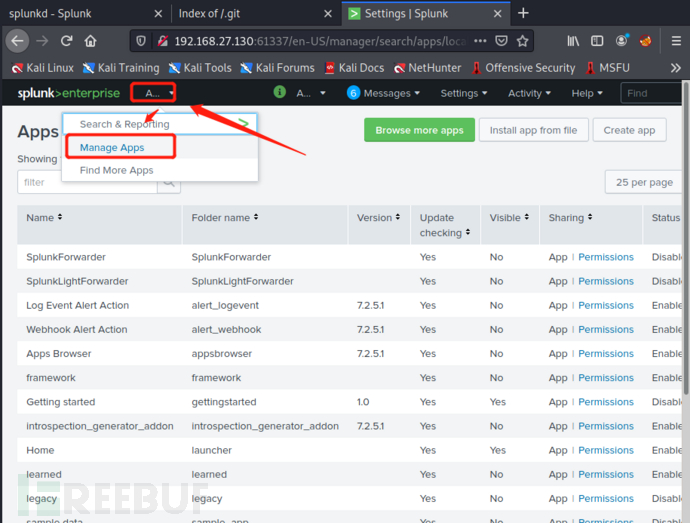Screen dimensions: 690x523
Task: Open the Kali Tools bookmark
Action: point(200,68)
